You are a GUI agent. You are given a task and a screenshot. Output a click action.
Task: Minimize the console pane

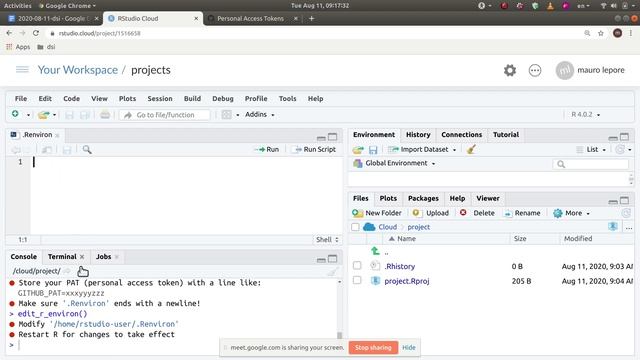point(321,259)
